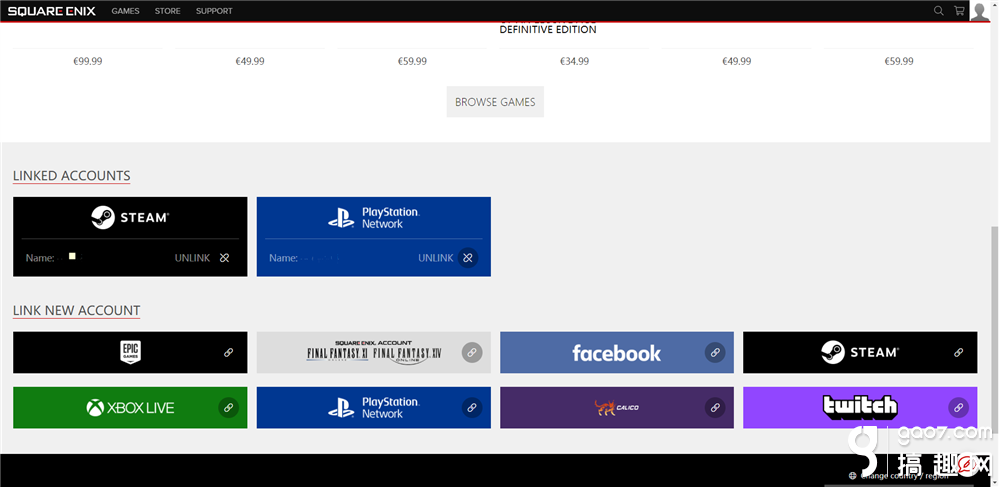Click the Calico cat logo
This screenshot has height=487, width=999.
point(616,407)
